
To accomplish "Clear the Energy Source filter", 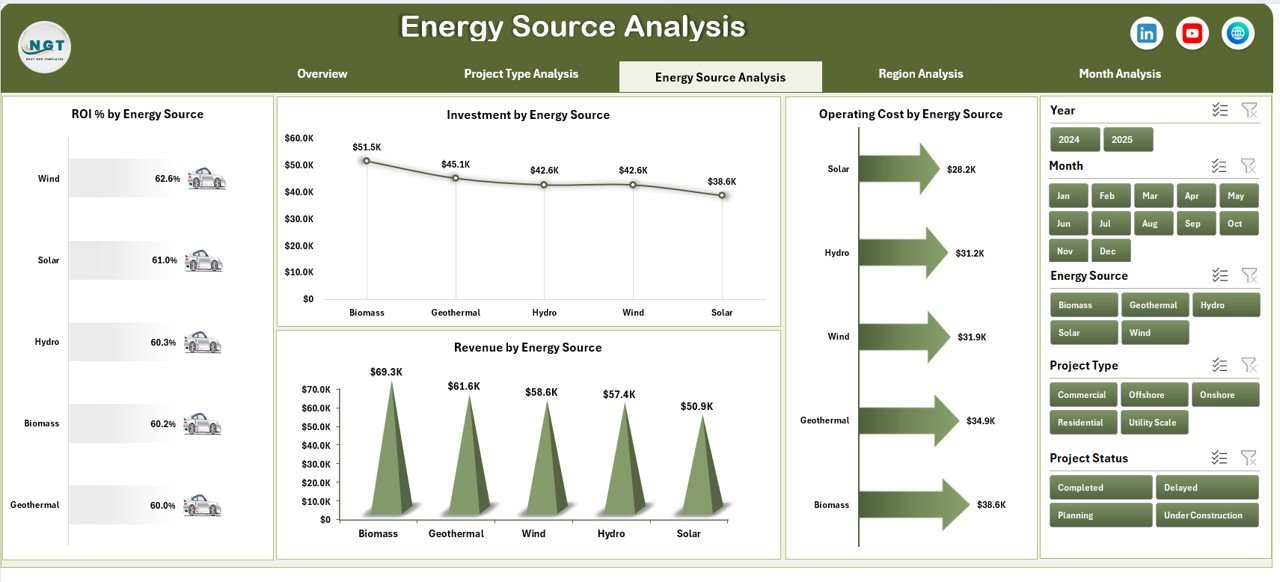I will pos(1248,274).
